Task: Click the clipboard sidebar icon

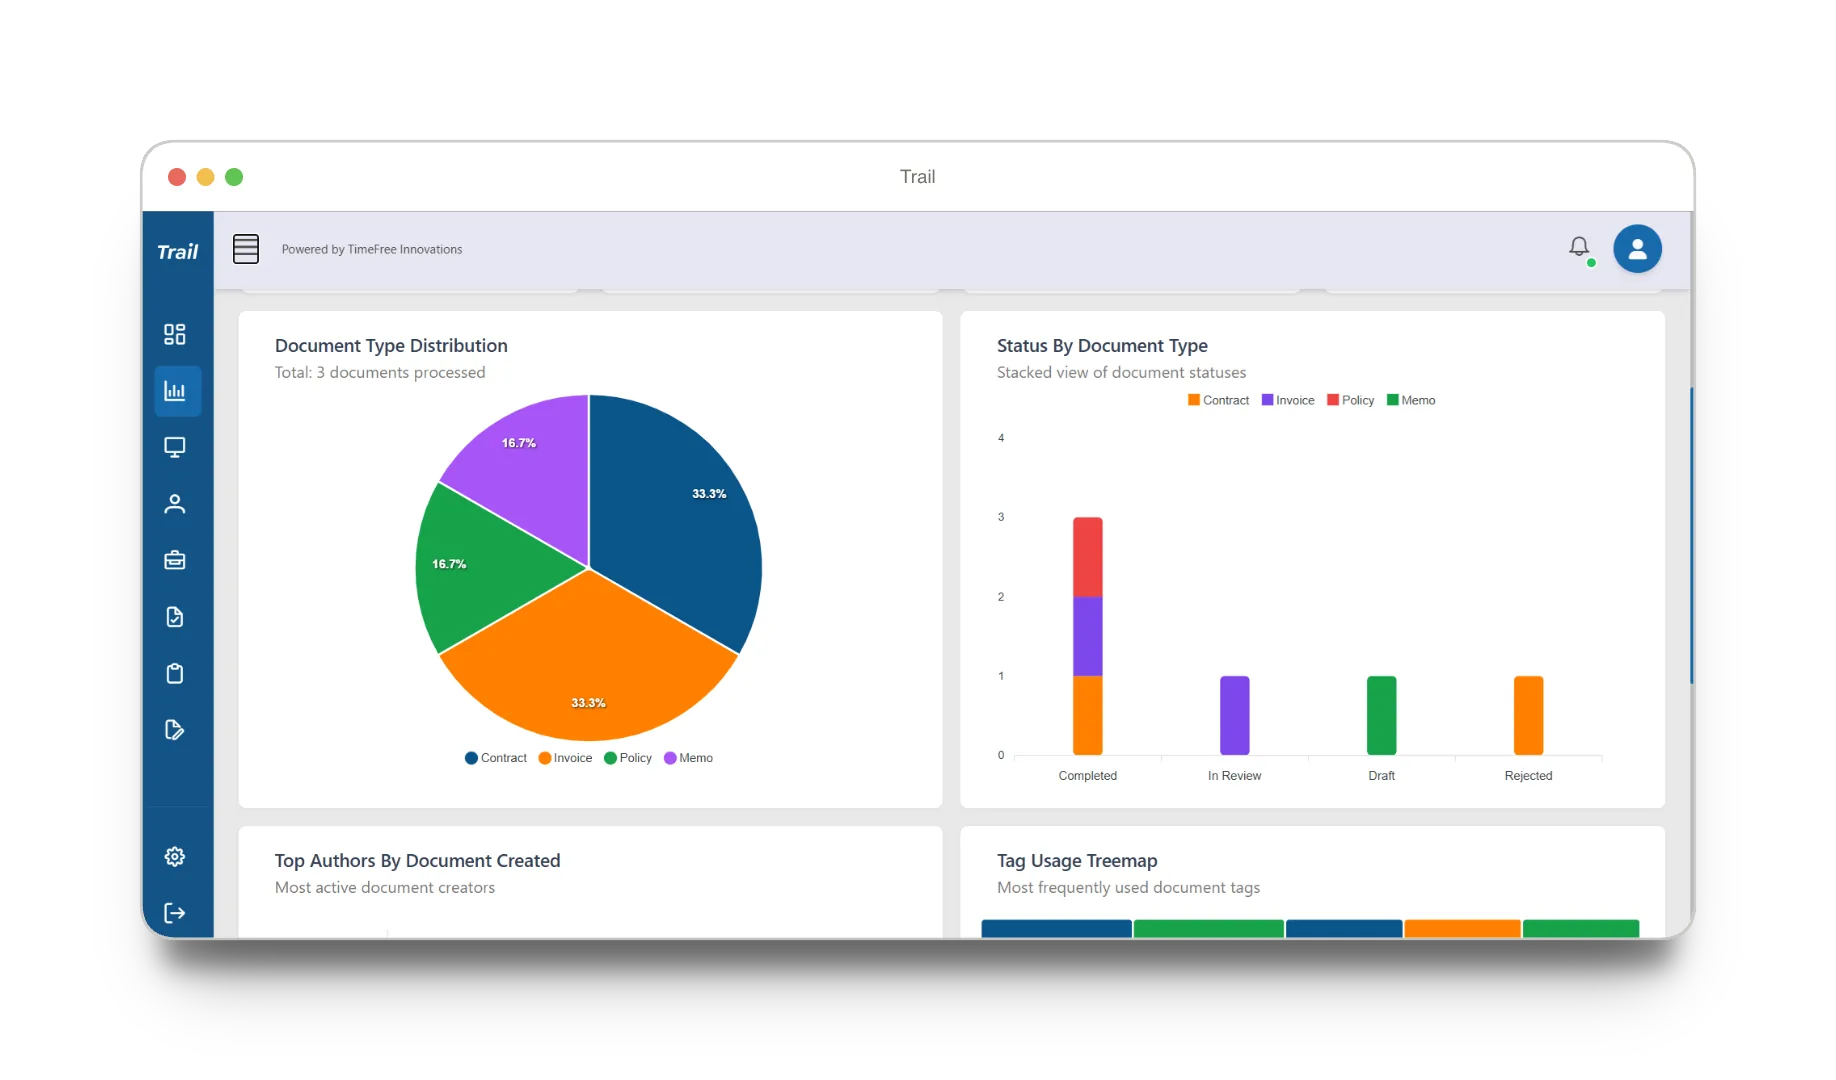Action: pos(175,673)
